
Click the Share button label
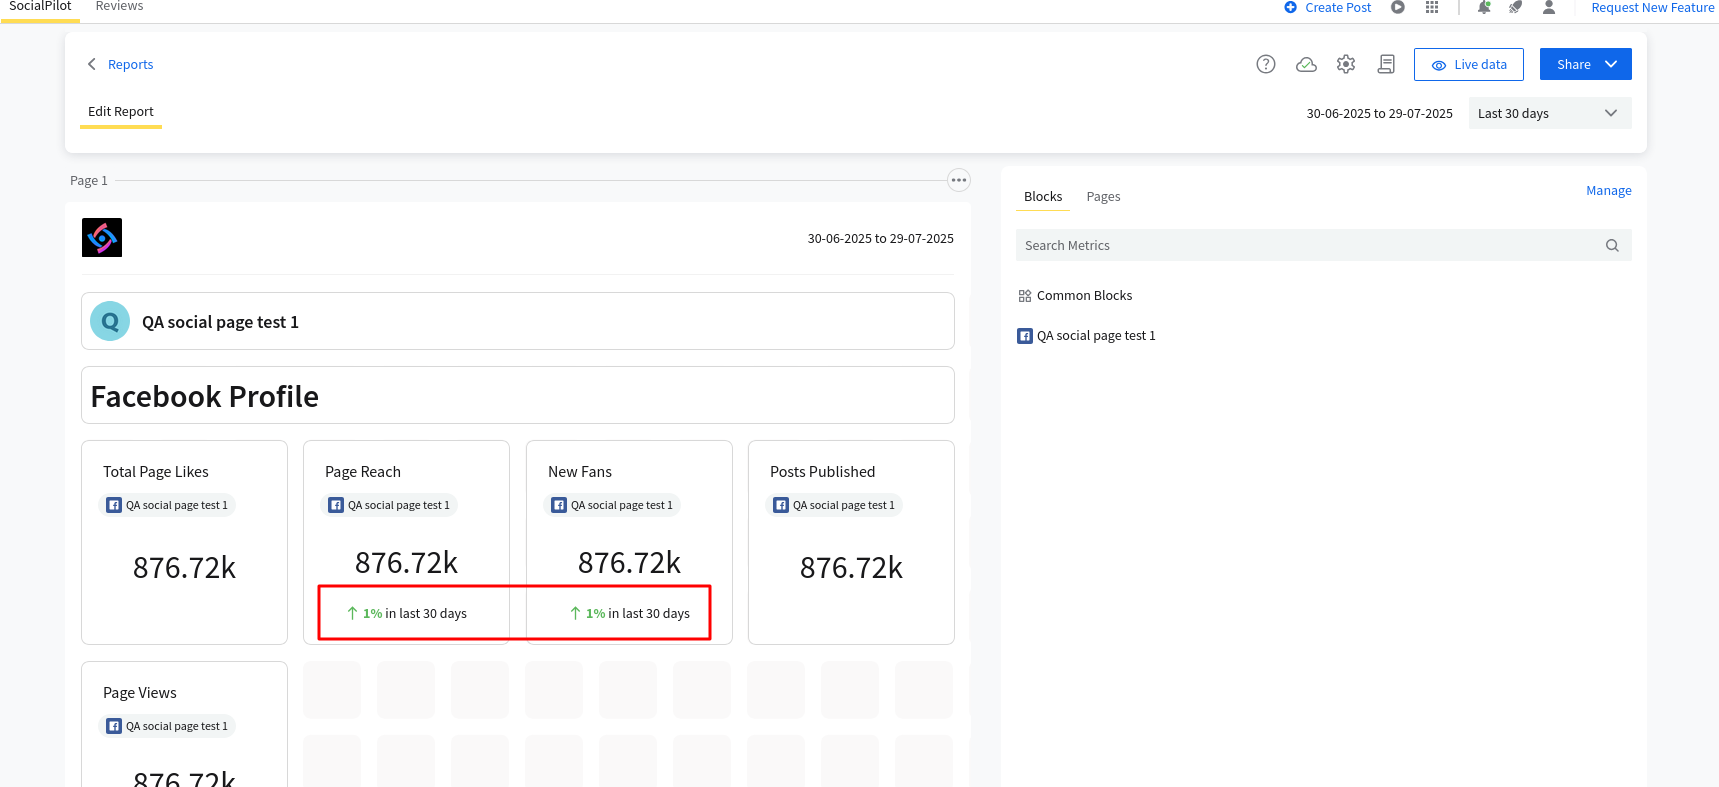[x=1573, y=64]
